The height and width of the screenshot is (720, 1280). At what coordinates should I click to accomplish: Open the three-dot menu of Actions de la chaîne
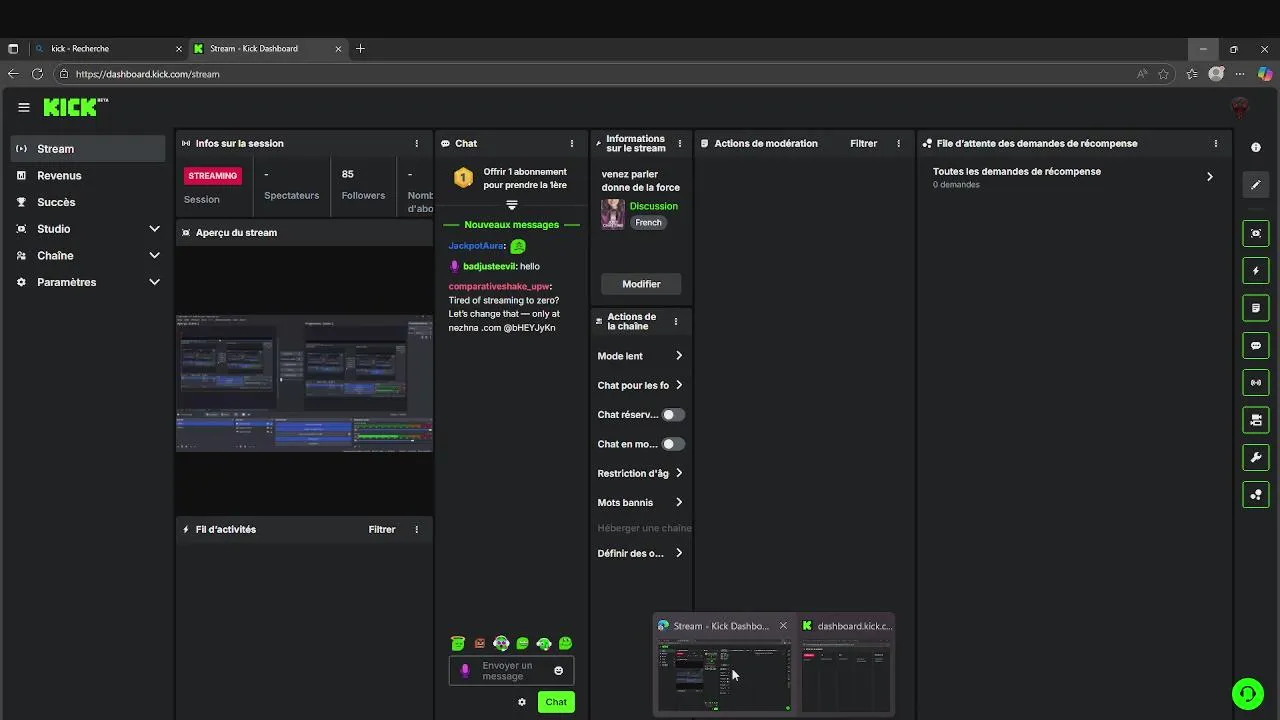676,321
